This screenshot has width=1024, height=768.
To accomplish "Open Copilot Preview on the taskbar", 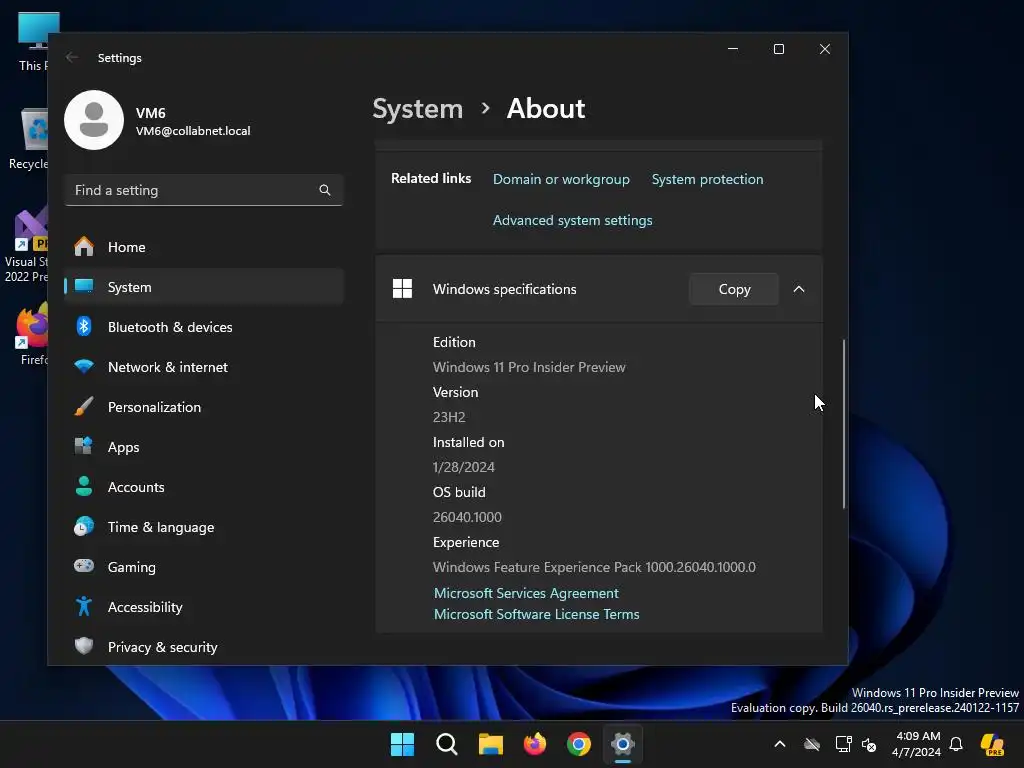I will click(993, 744).
